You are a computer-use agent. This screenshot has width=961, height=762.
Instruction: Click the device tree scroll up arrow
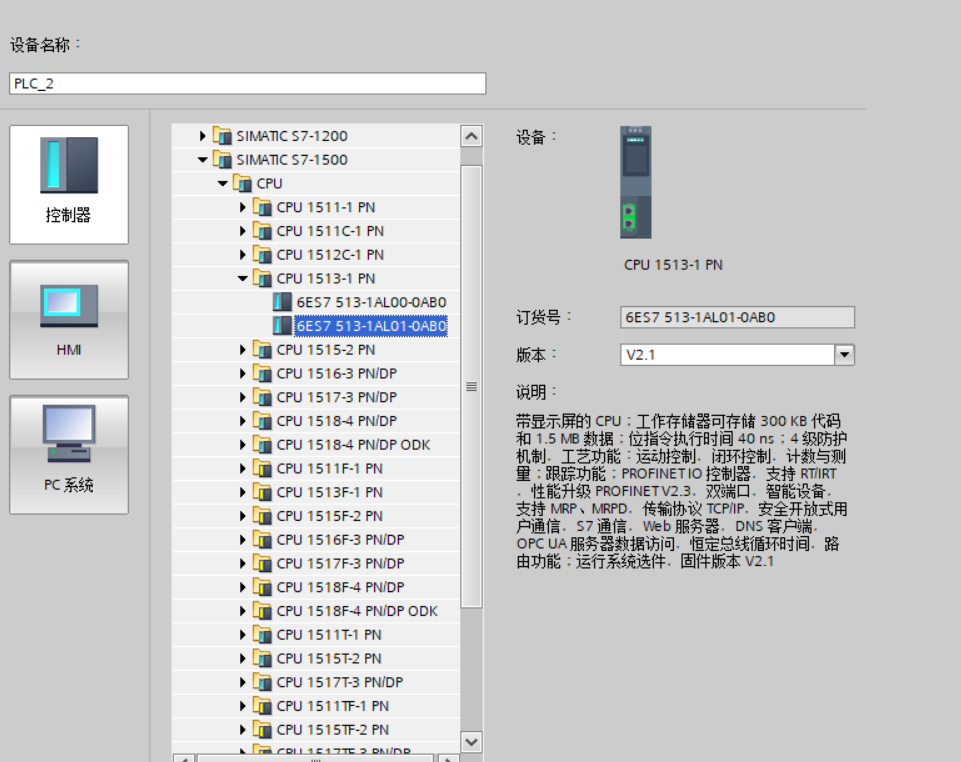[x=471, y=136]
